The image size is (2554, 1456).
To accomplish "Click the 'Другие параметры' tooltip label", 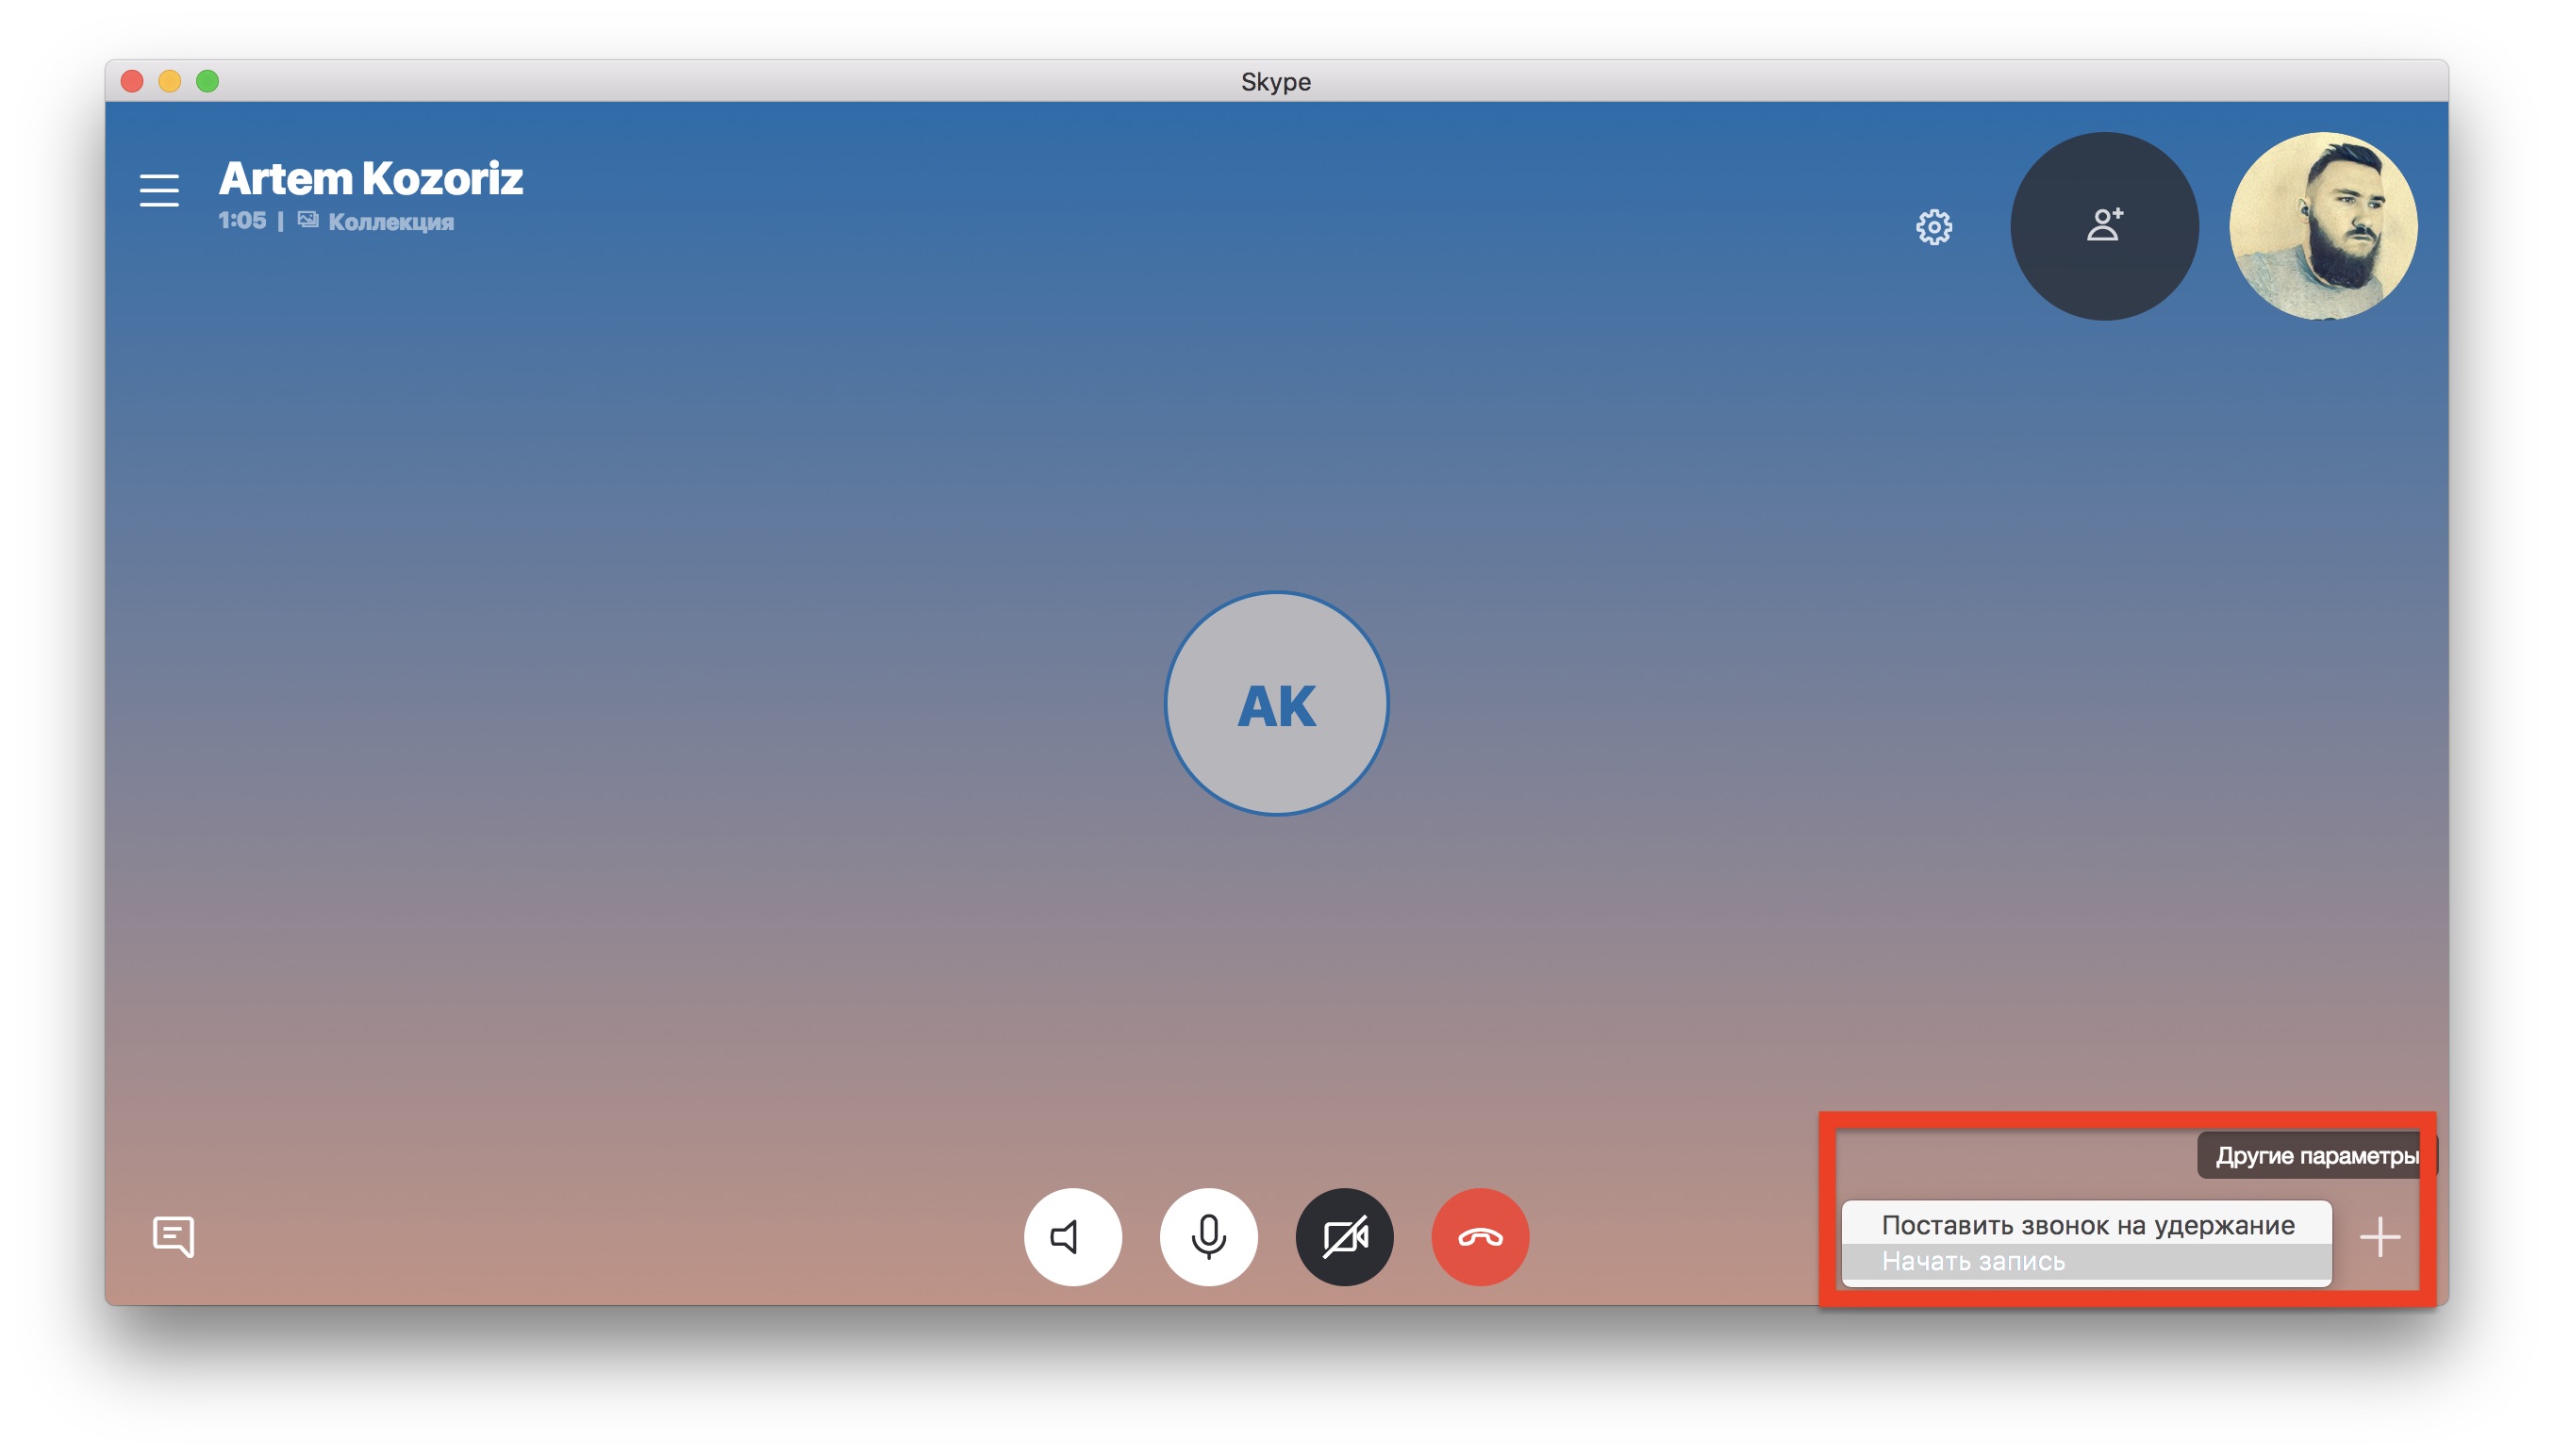I will click(x=2315, y=1155).
